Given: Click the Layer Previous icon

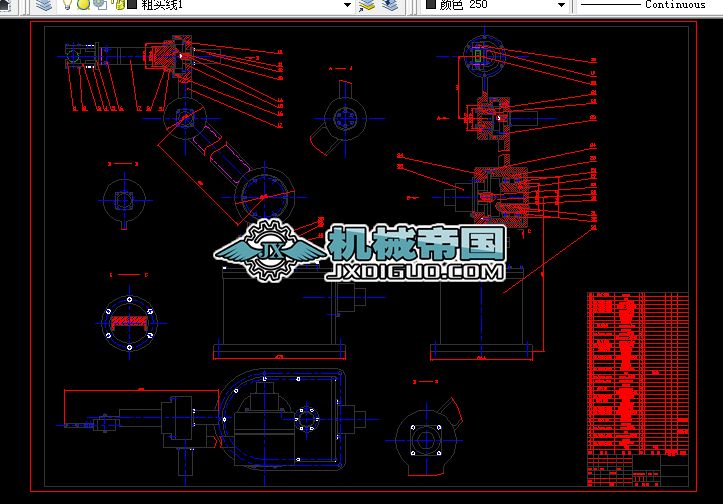Looking at the screenshot, I should pos(389,5).
